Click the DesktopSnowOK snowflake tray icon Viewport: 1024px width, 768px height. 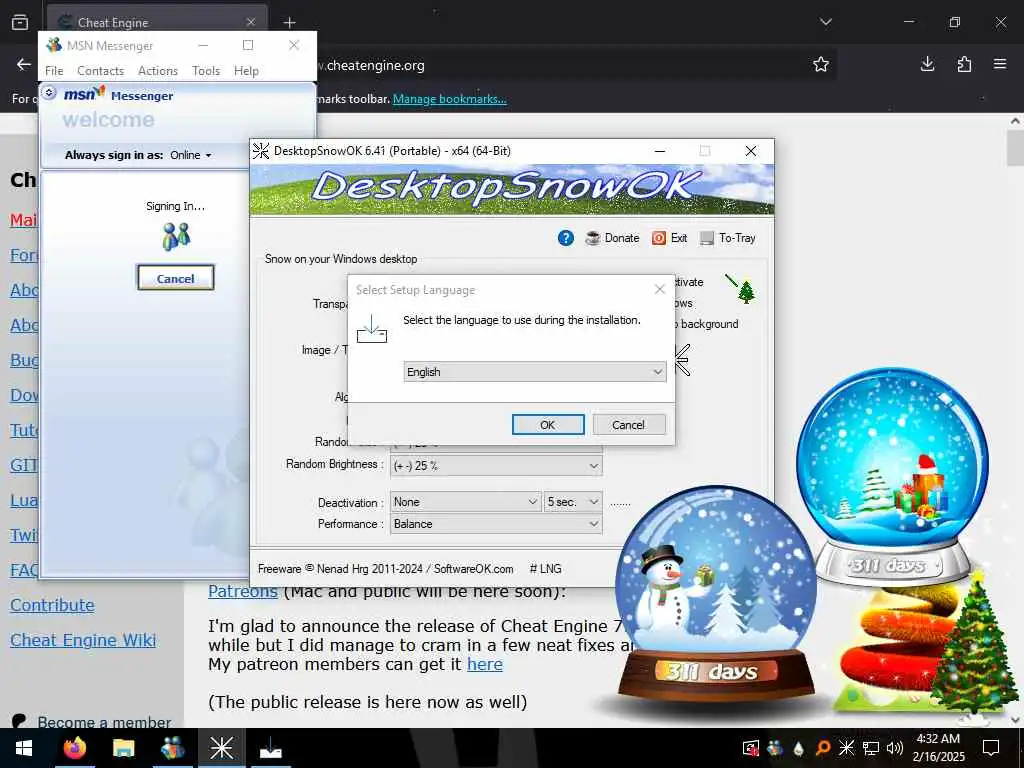coord(846,748)
